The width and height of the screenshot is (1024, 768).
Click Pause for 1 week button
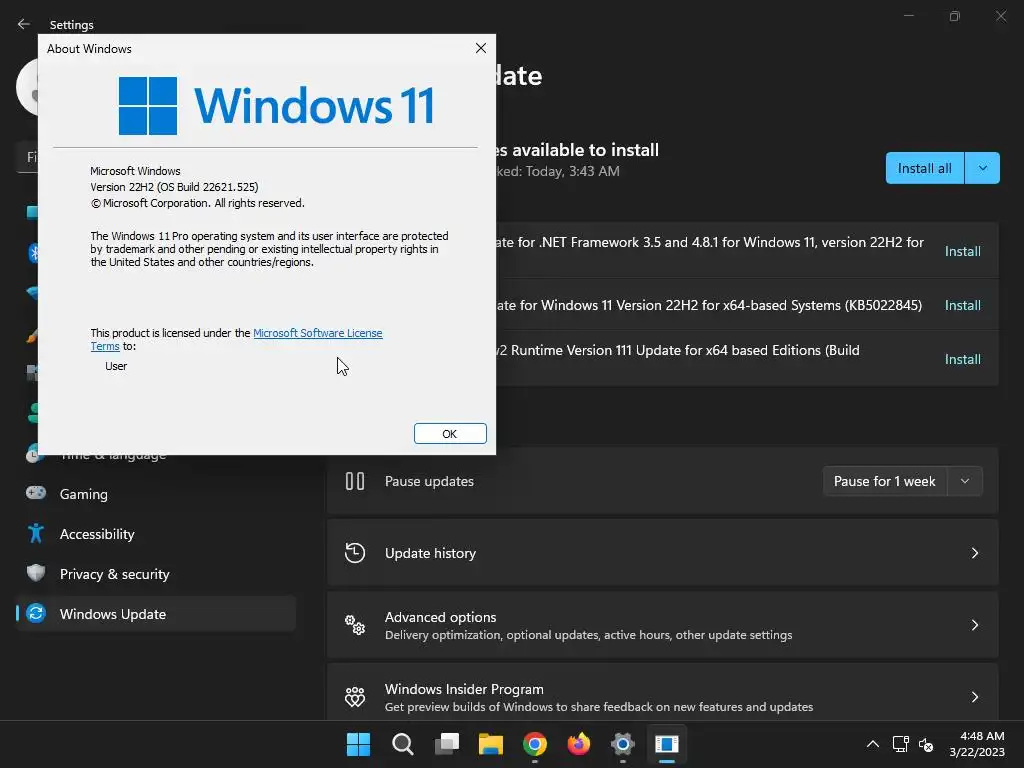point(885,481)
